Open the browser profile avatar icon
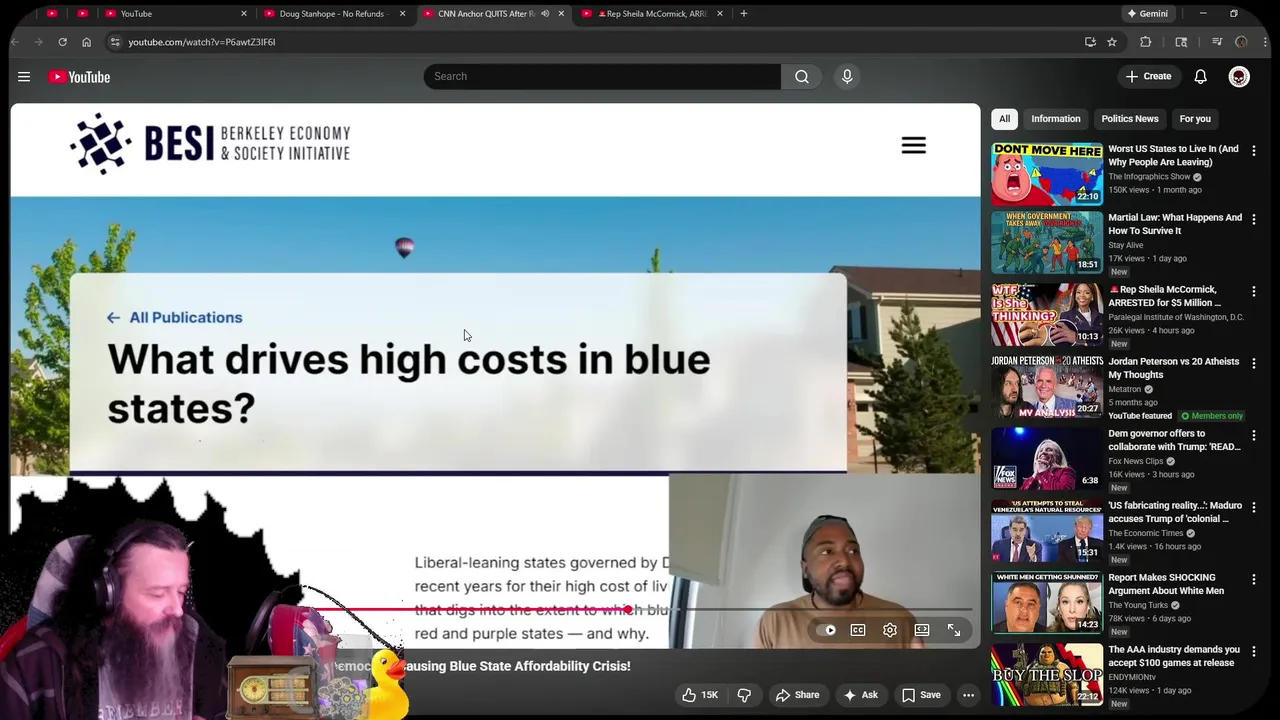1280x720 pixels. click(x=1241, y=42)
